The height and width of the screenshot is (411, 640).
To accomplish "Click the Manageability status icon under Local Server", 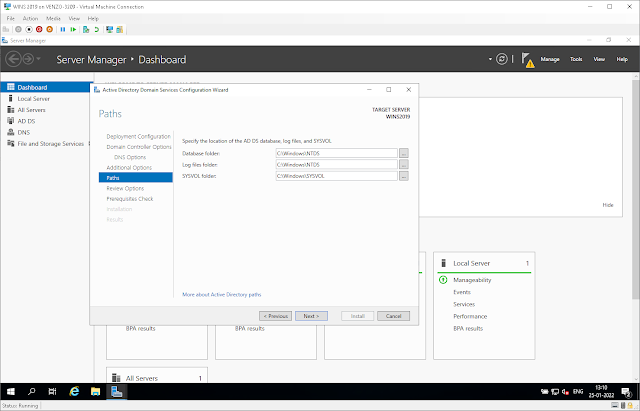I will [443, 280].
